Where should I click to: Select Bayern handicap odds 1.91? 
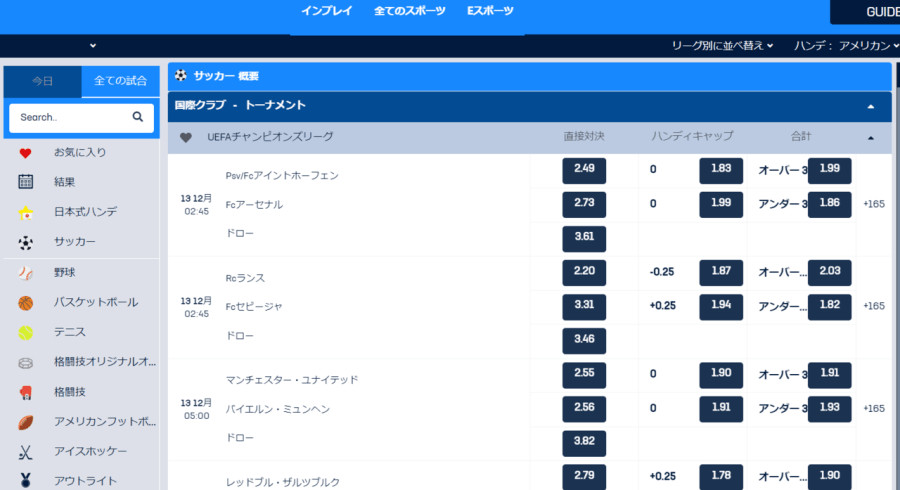pos(721,409)
